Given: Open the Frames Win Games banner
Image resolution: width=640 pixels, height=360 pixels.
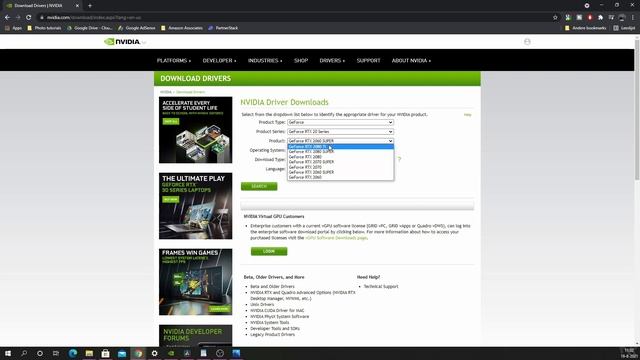Looking at the screenshot, I should click(x=196, y=282).
